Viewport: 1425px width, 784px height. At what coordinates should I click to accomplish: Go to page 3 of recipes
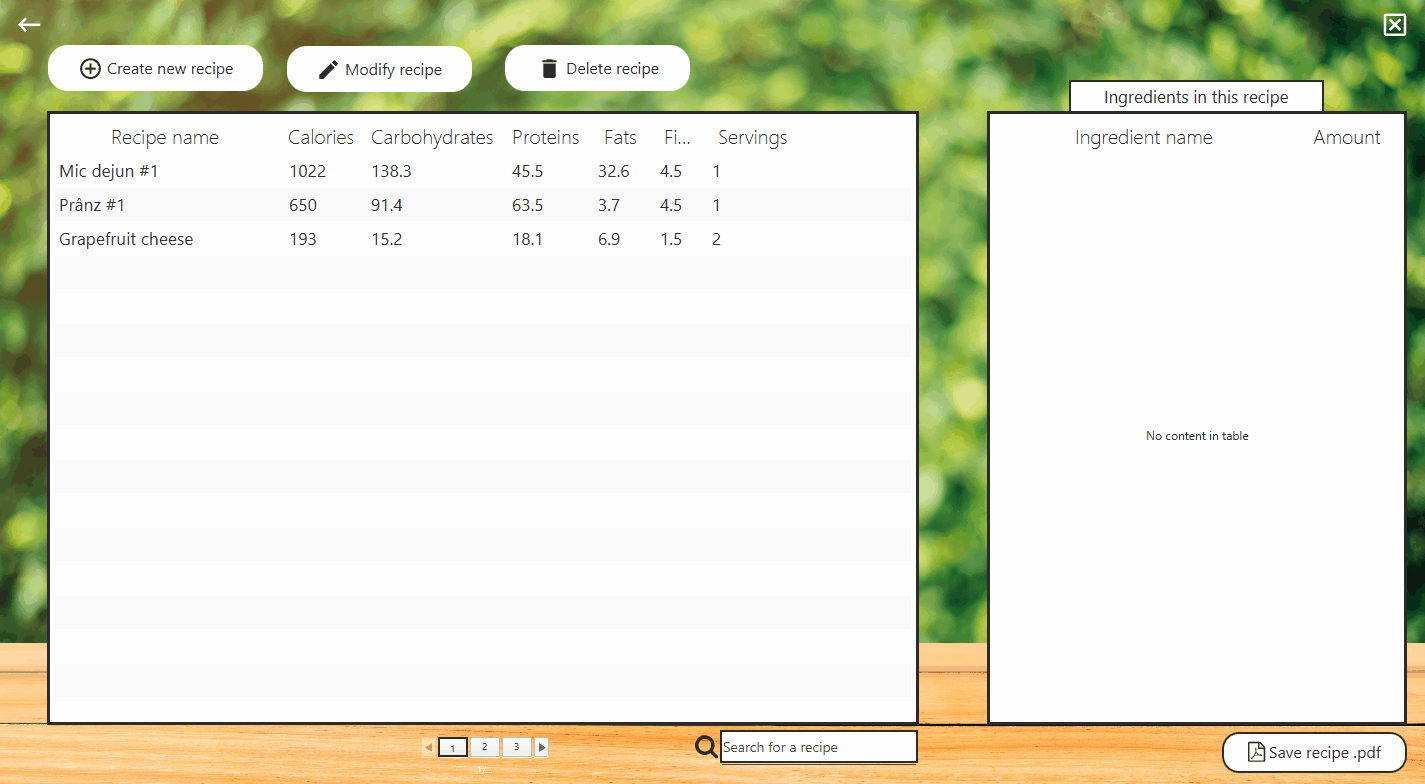516,747
